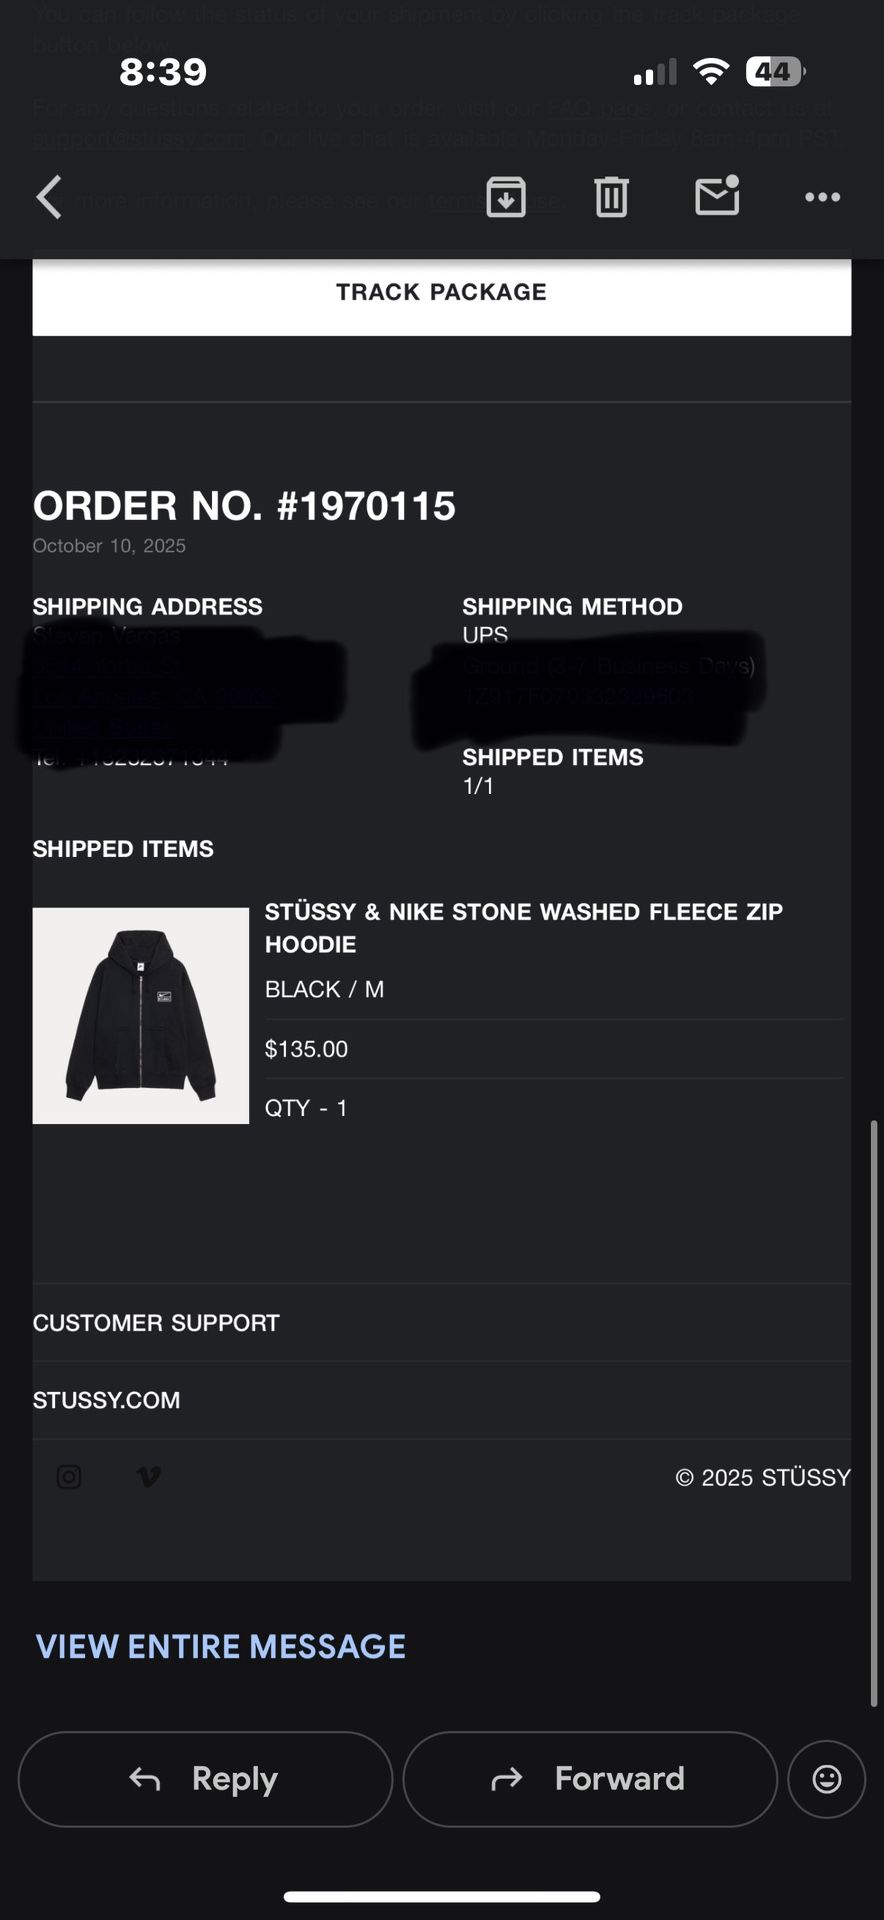The height and width of the screenshot is (1920, 884).
Task: Open Stüssy Vimeo icon link
Action: [148, 1477]
